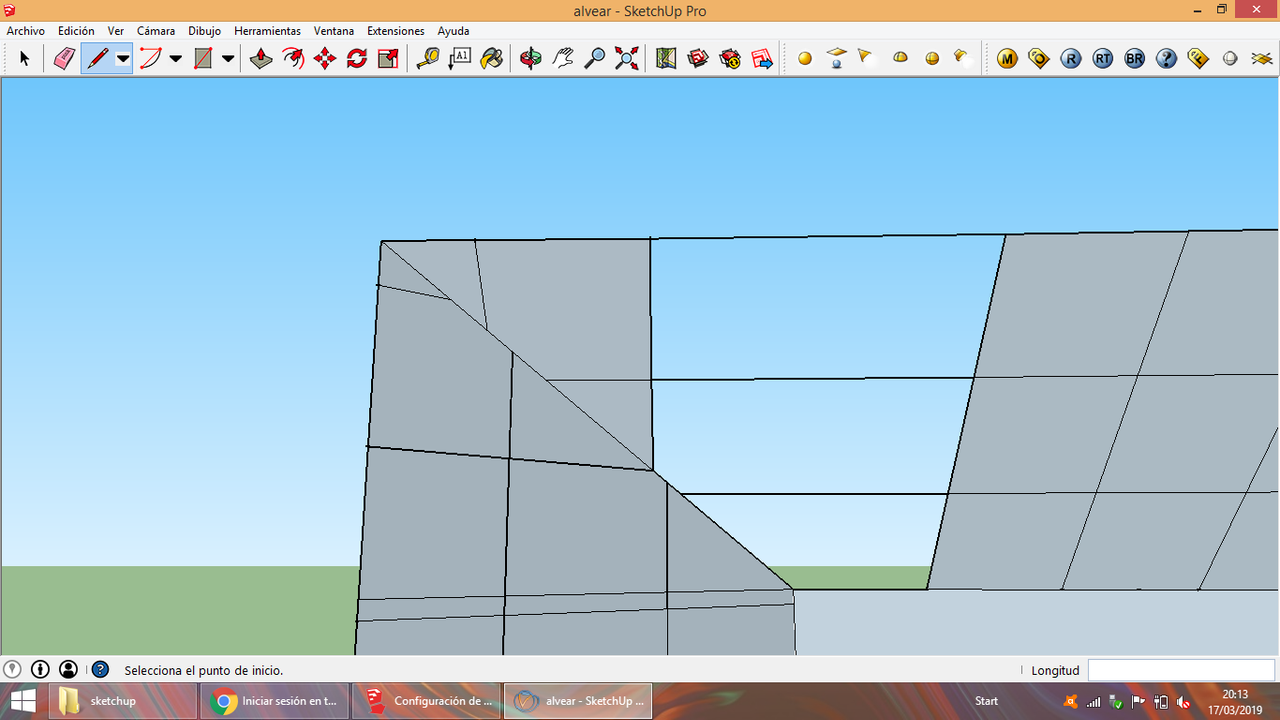1280x720 pixels.
Task: Select the Text label tool
Action: (460, 59)
